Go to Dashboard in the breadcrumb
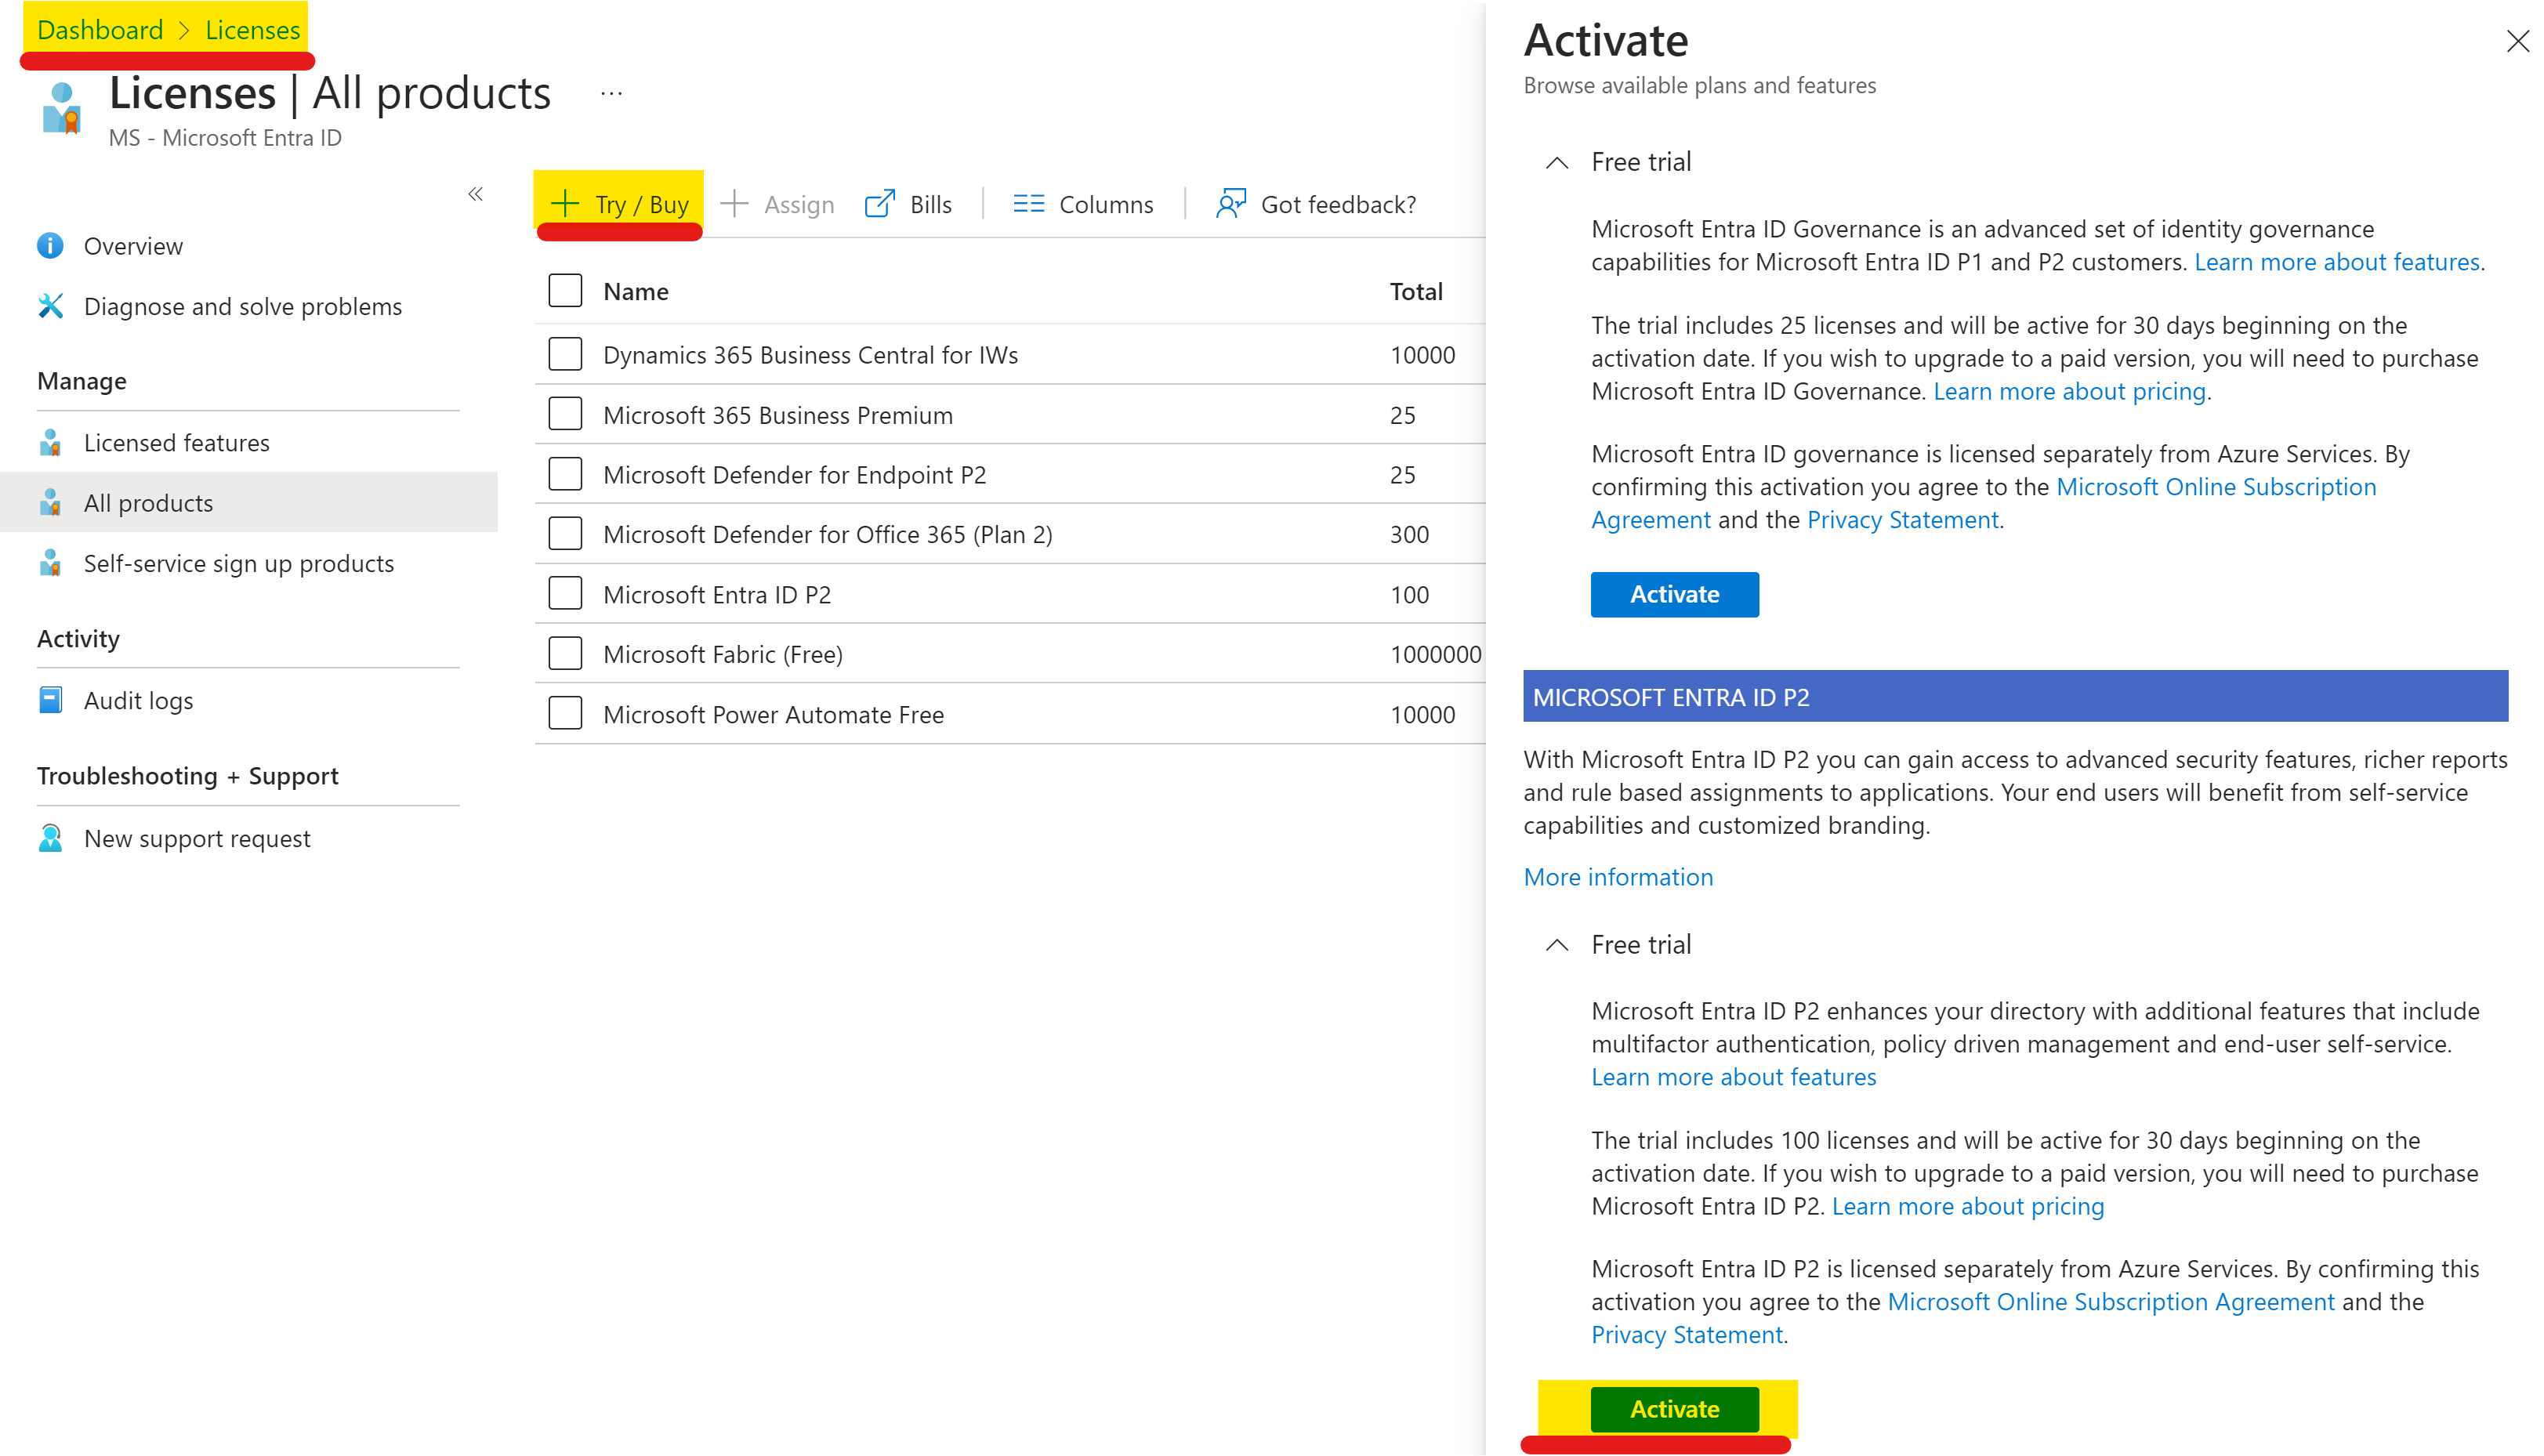The width and height of the screenshot is (2544, 1456). coord(100,30)
